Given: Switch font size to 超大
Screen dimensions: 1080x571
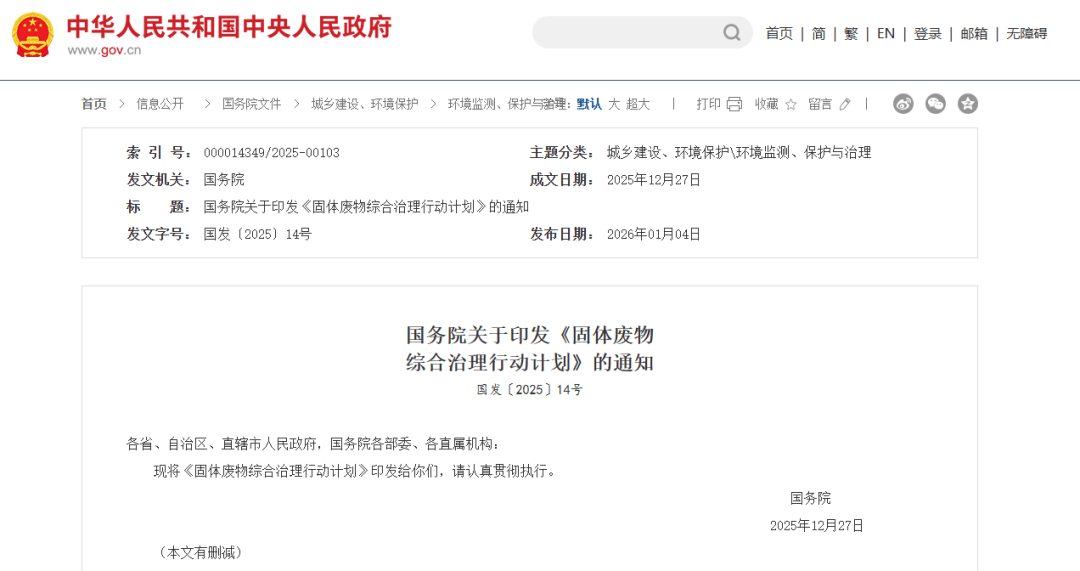Looking at the screenshot, I should pyautogui.click(x=638, y=104).
